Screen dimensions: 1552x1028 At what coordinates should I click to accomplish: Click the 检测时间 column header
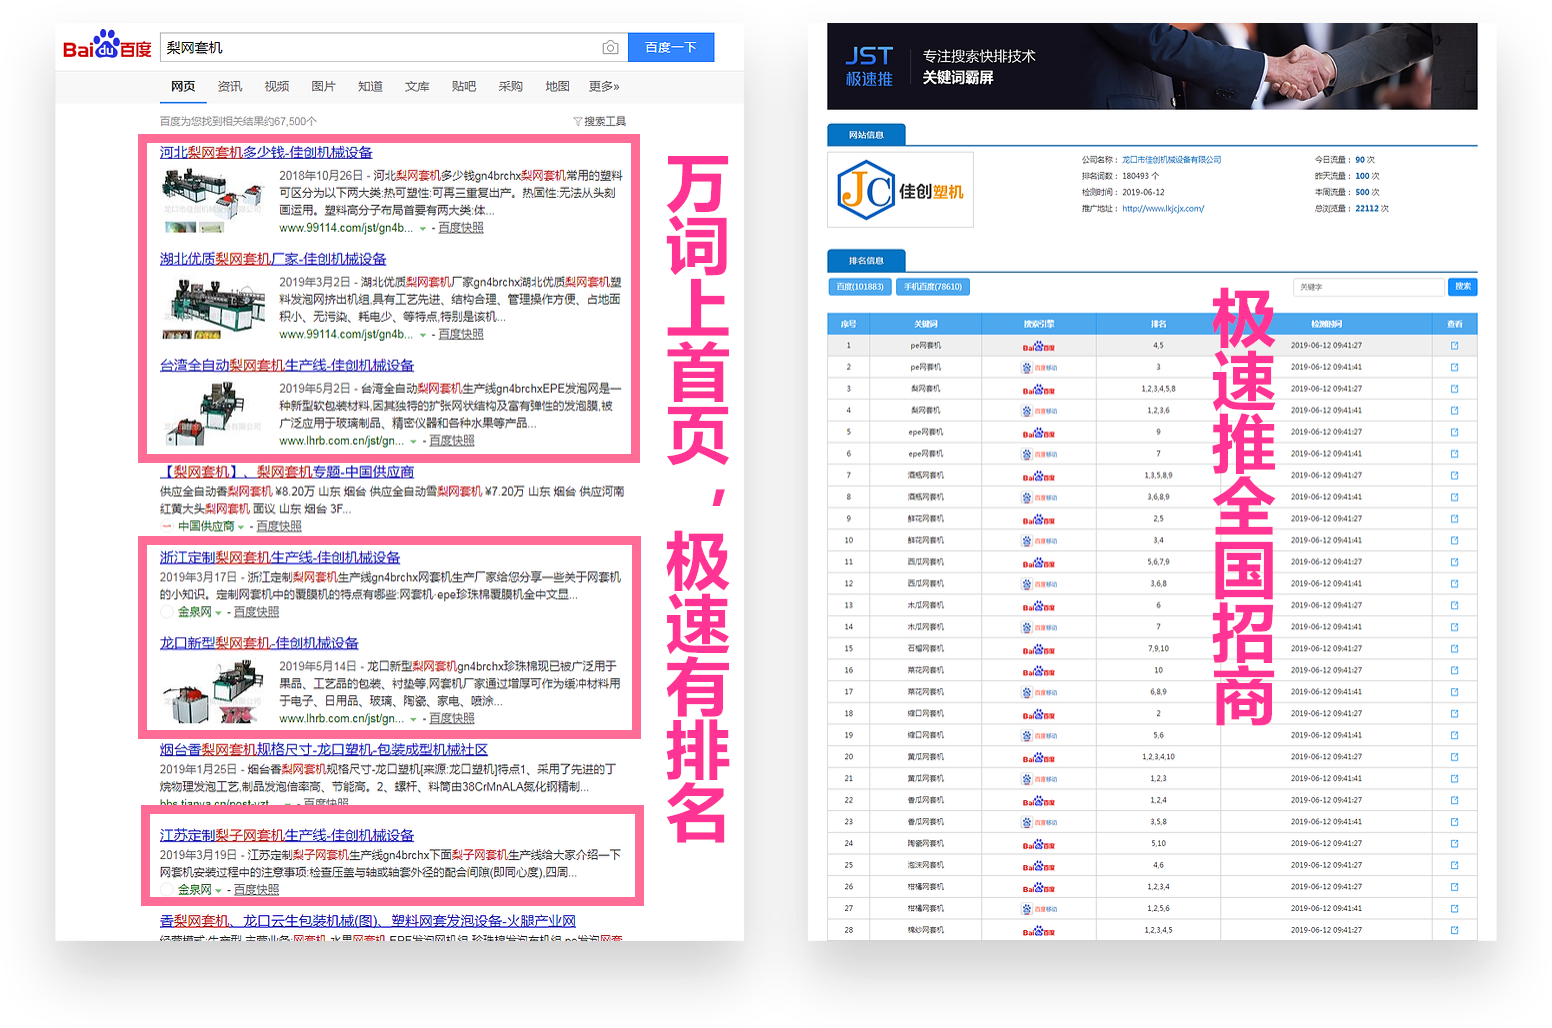1326,324
